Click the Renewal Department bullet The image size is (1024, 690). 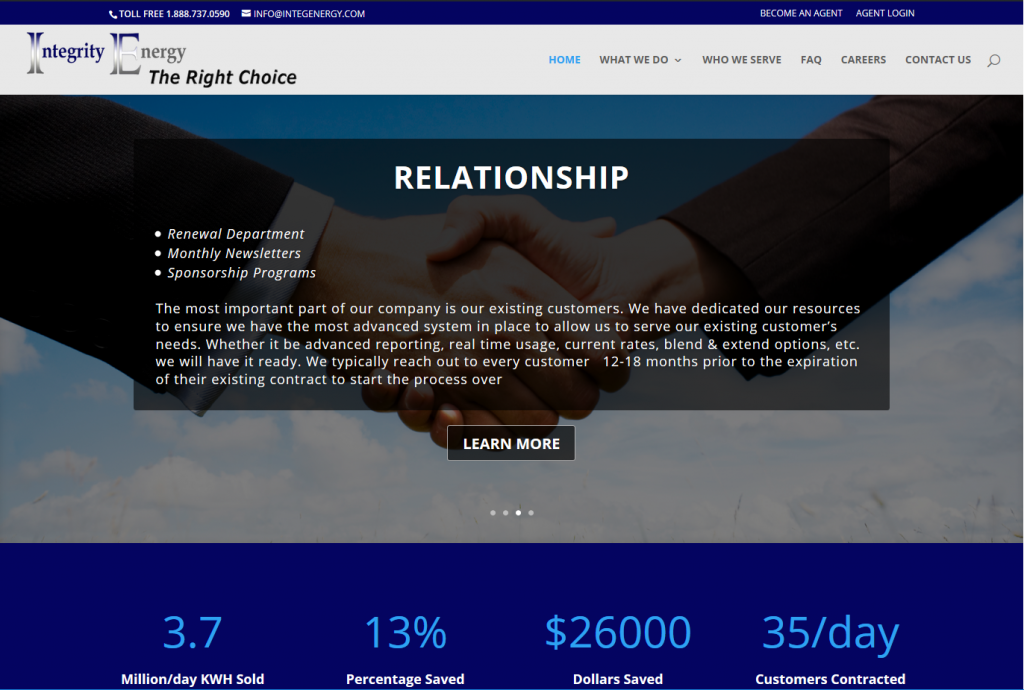235,234
